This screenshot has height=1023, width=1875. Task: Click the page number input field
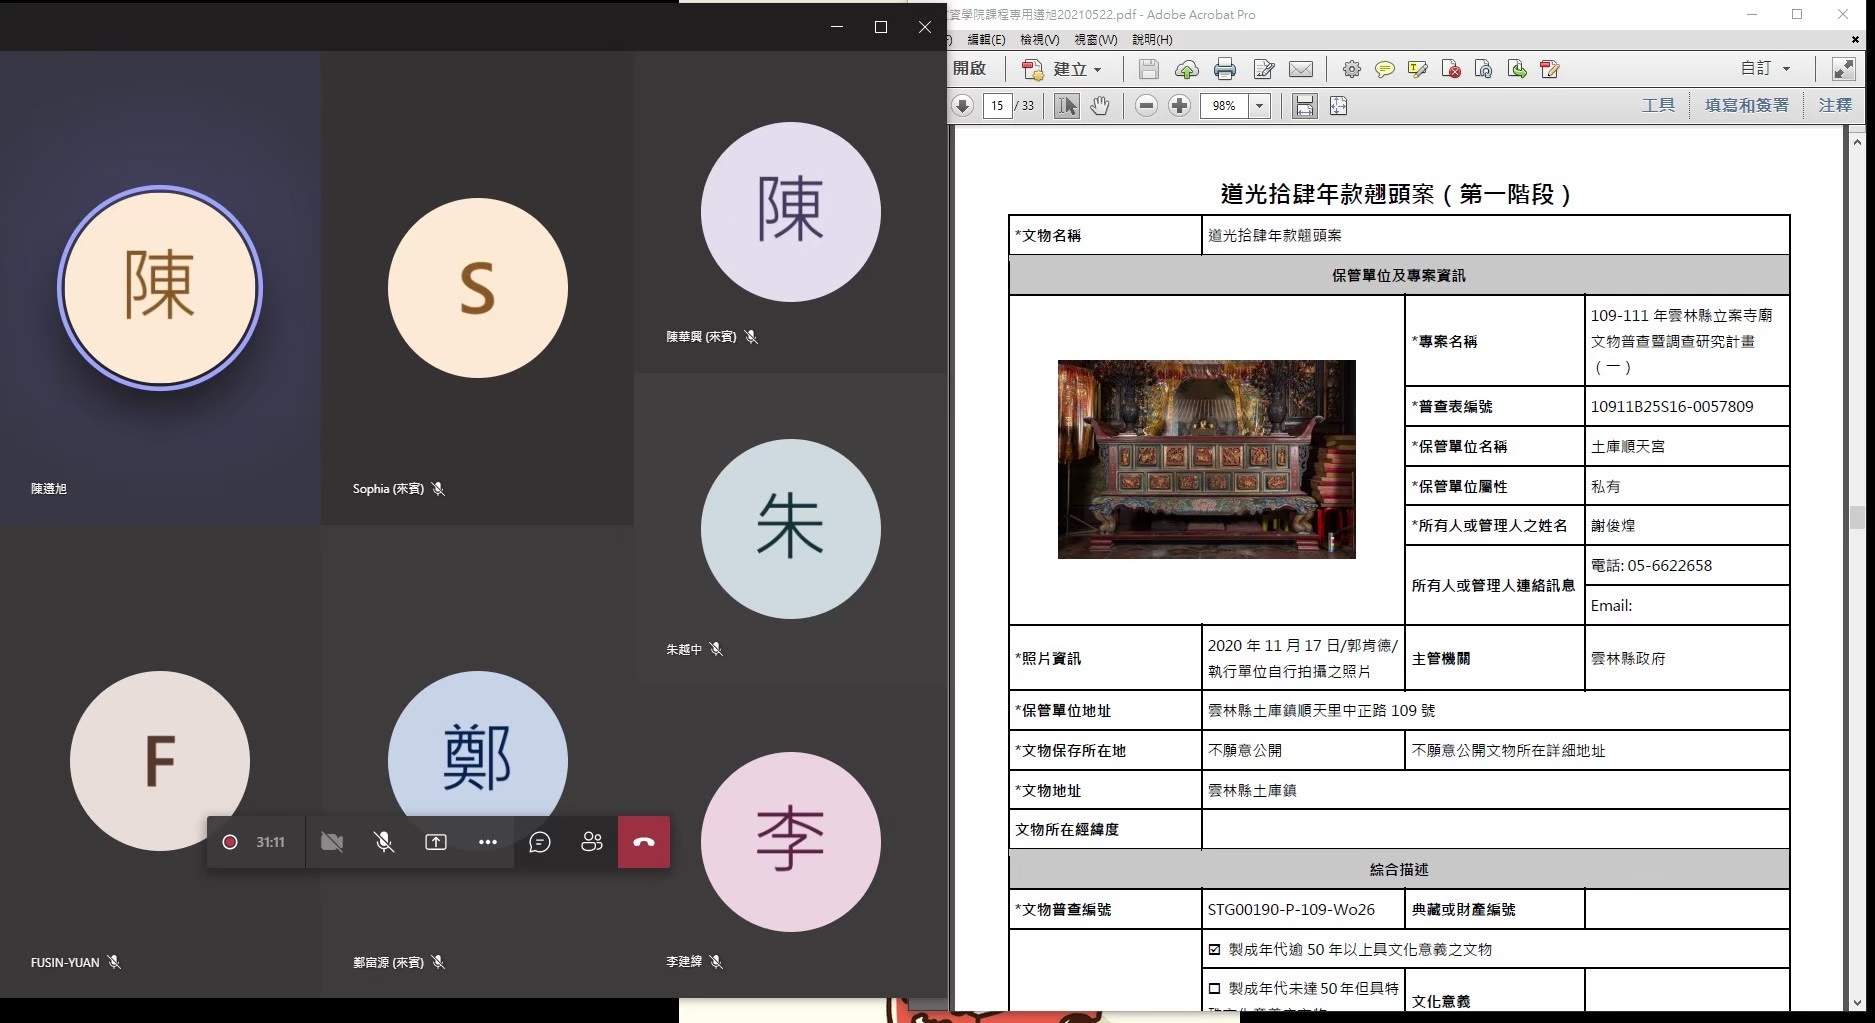pyautogui.click(x=997, y=106)
